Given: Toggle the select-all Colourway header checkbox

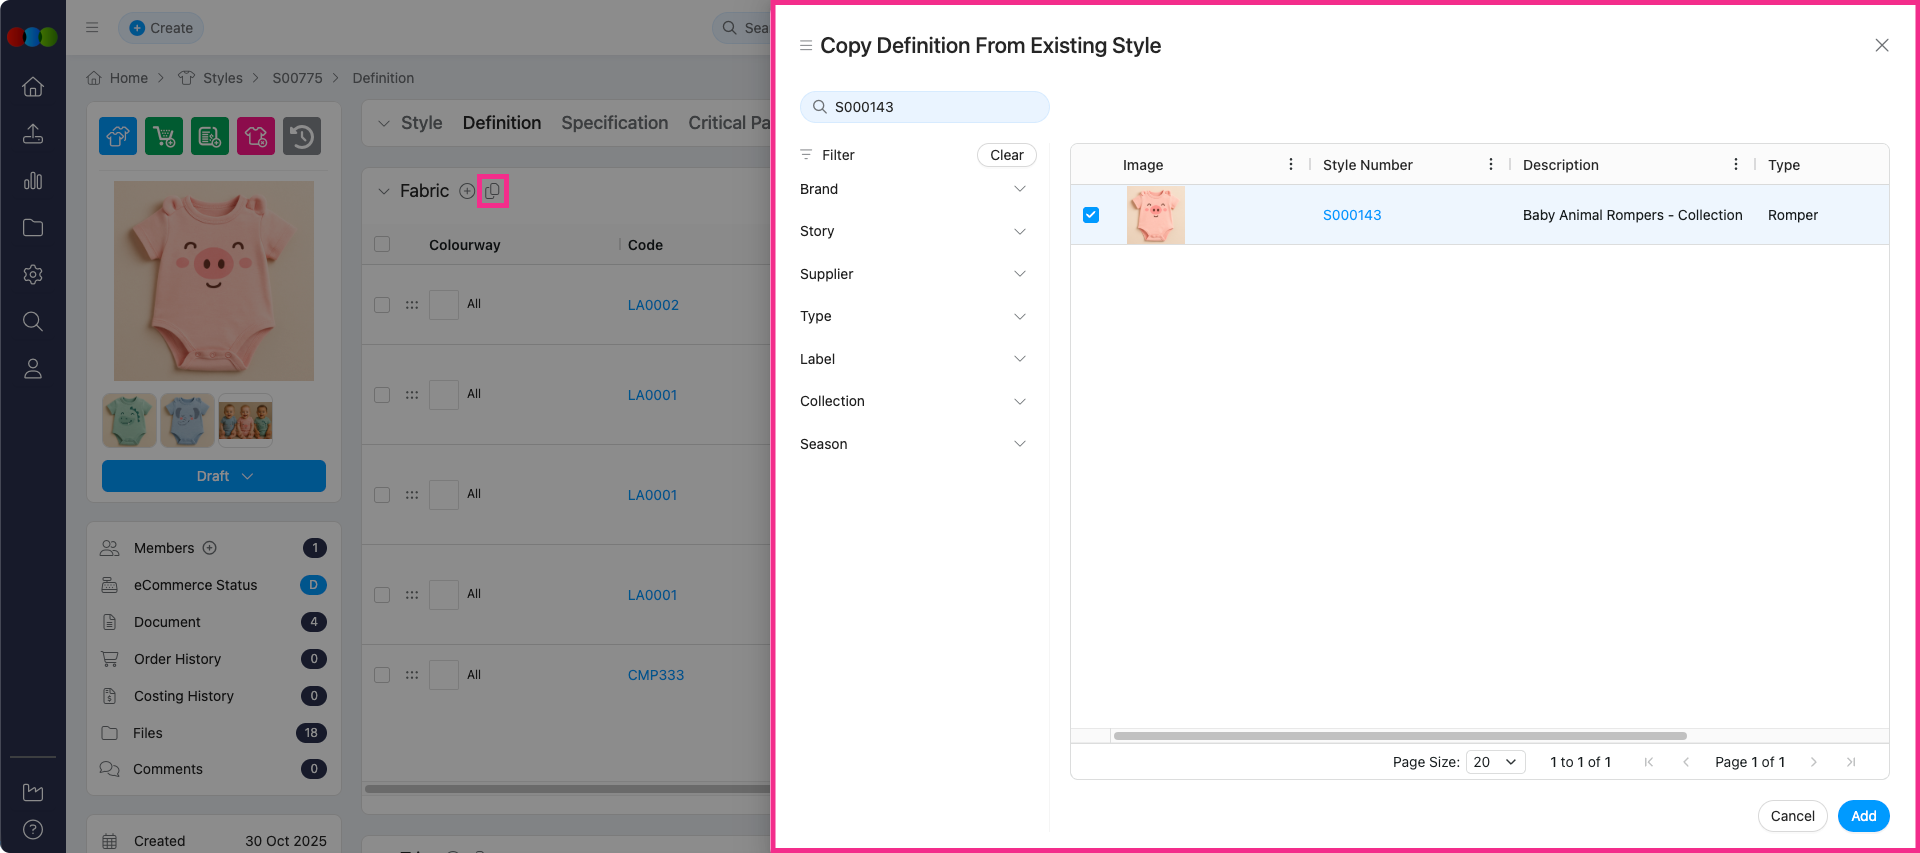Looking at the screenshot, I should pyautogui.click(x=382, y=245).
